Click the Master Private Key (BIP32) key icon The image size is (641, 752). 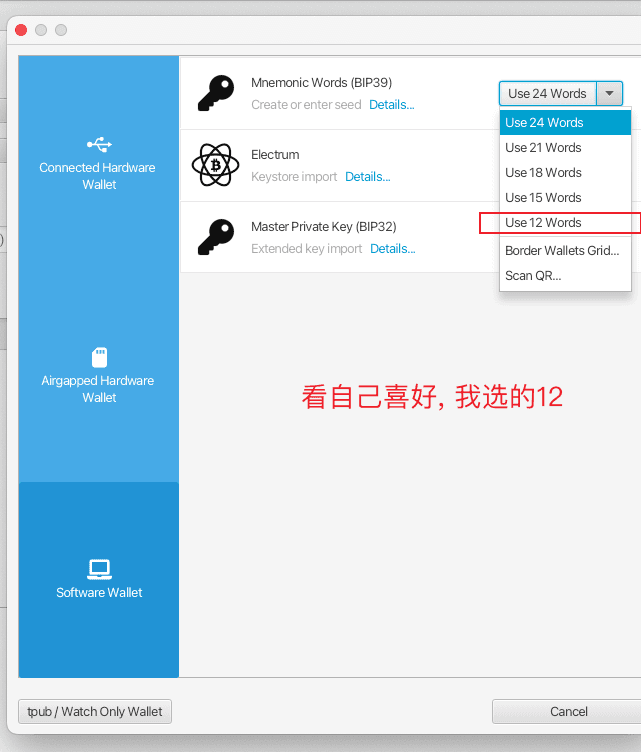[x=216, y=237]
